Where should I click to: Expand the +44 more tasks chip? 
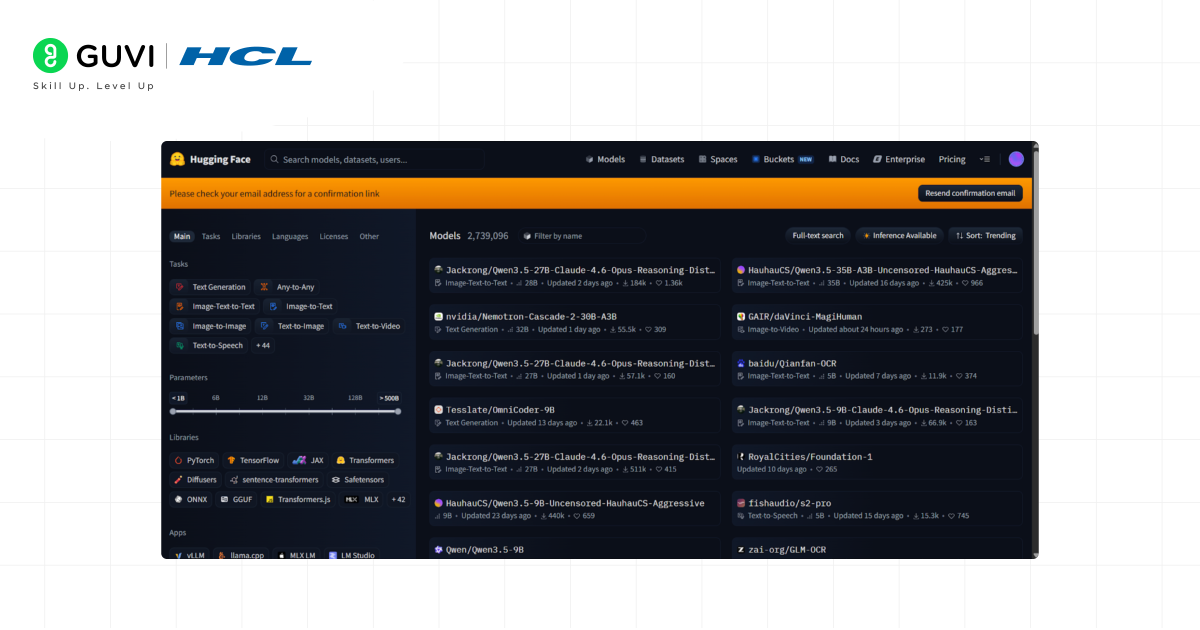[x=263, y=345]
